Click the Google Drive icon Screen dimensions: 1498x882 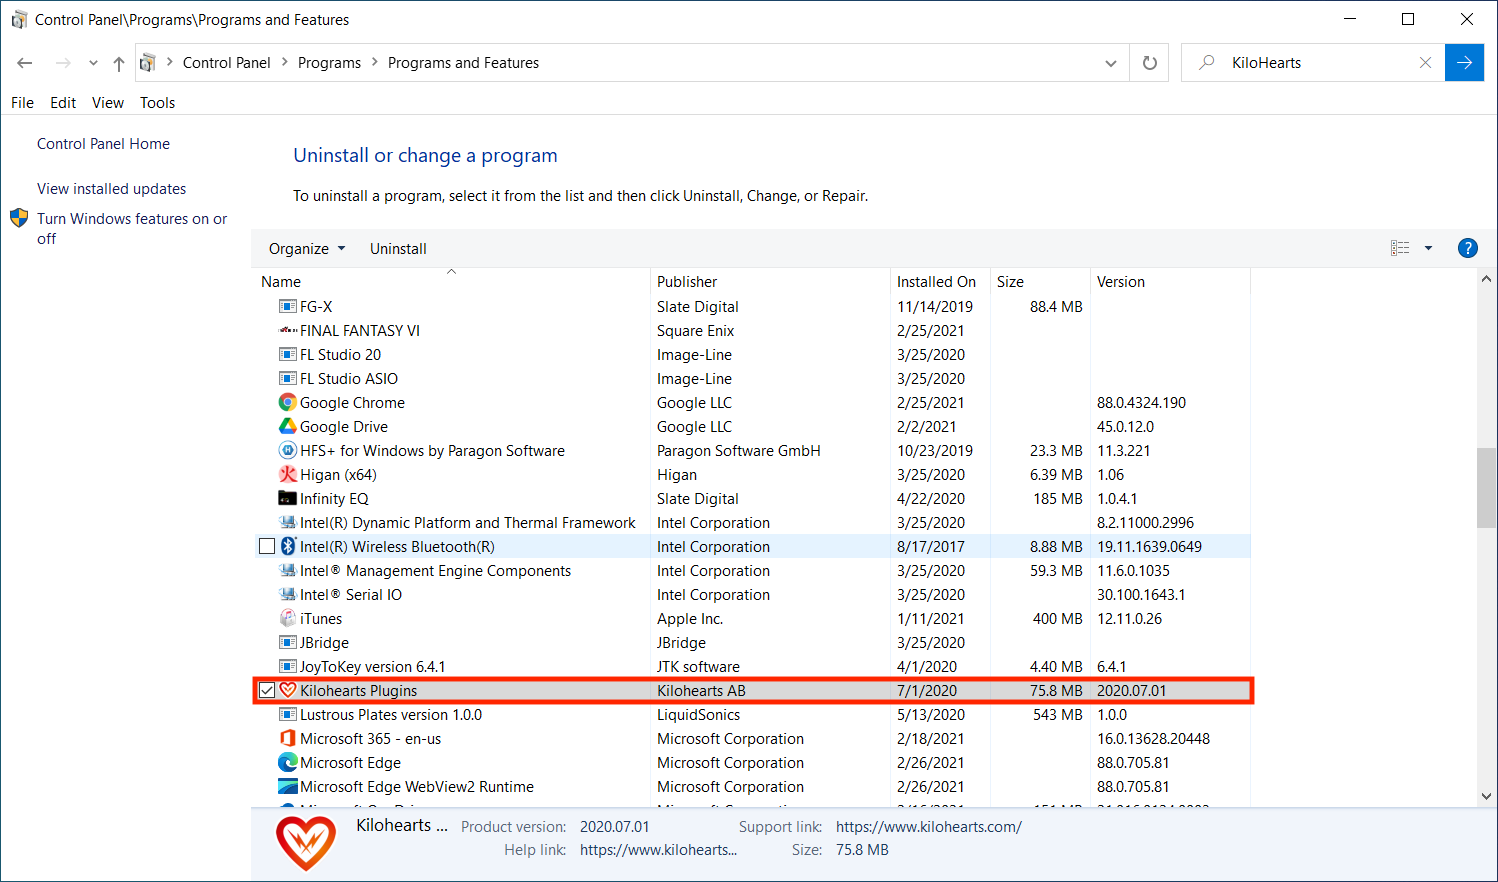pos(288,427)
